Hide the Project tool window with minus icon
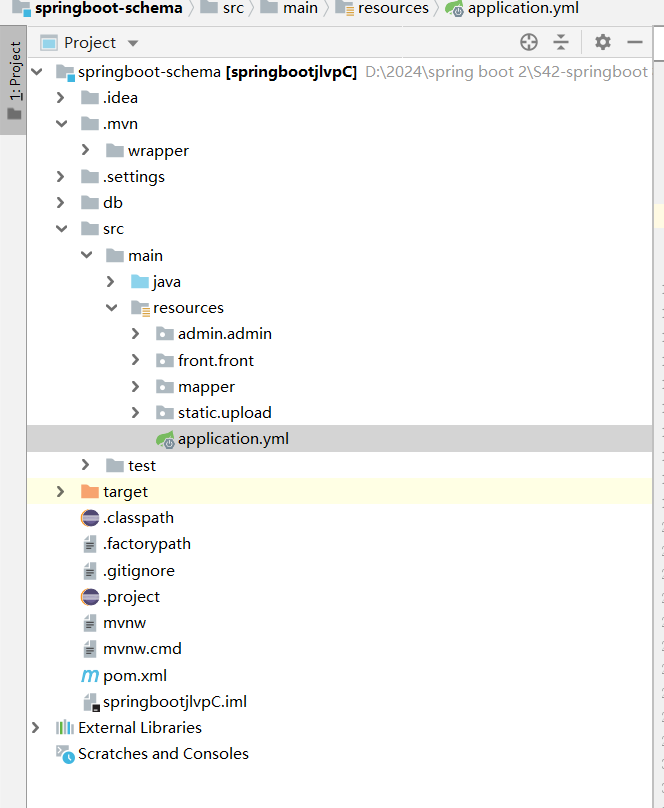Image resolution: width=664 pixels, height=808 pixels. [634, 42]
